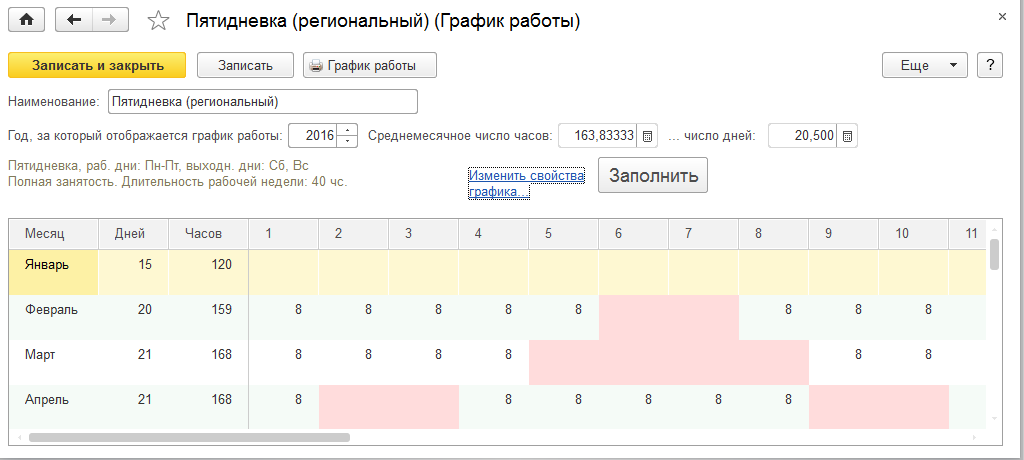The image size is (1024, 460).
Task: Print the 'График работы' report
Action: pyautogui.click(x=370, y=65)
